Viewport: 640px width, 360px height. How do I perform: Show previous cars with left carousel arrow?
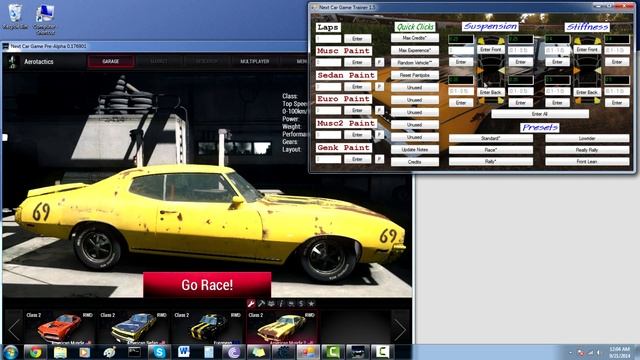[14, 329]
